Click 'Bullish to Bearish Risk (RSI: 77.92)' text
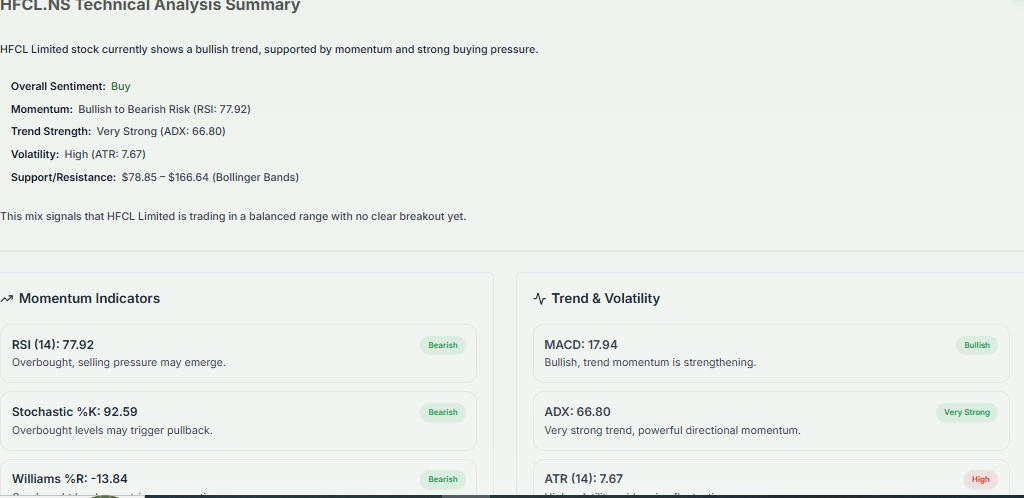The width and height of the screenshot is (1024, 498). point(165,109)
